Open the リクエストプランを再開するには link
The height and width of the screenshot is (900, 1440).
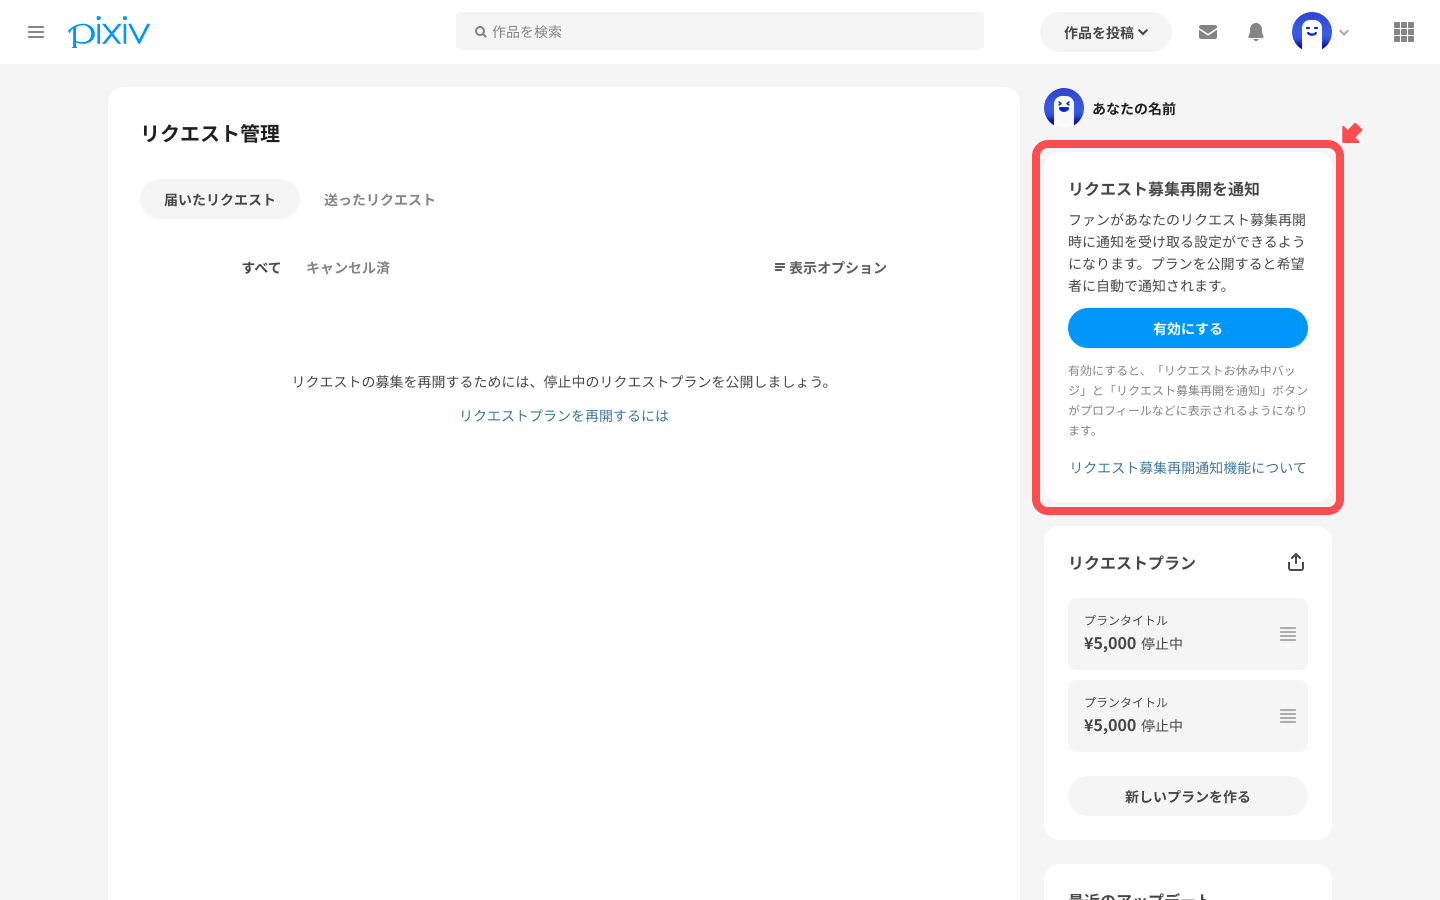563,415
